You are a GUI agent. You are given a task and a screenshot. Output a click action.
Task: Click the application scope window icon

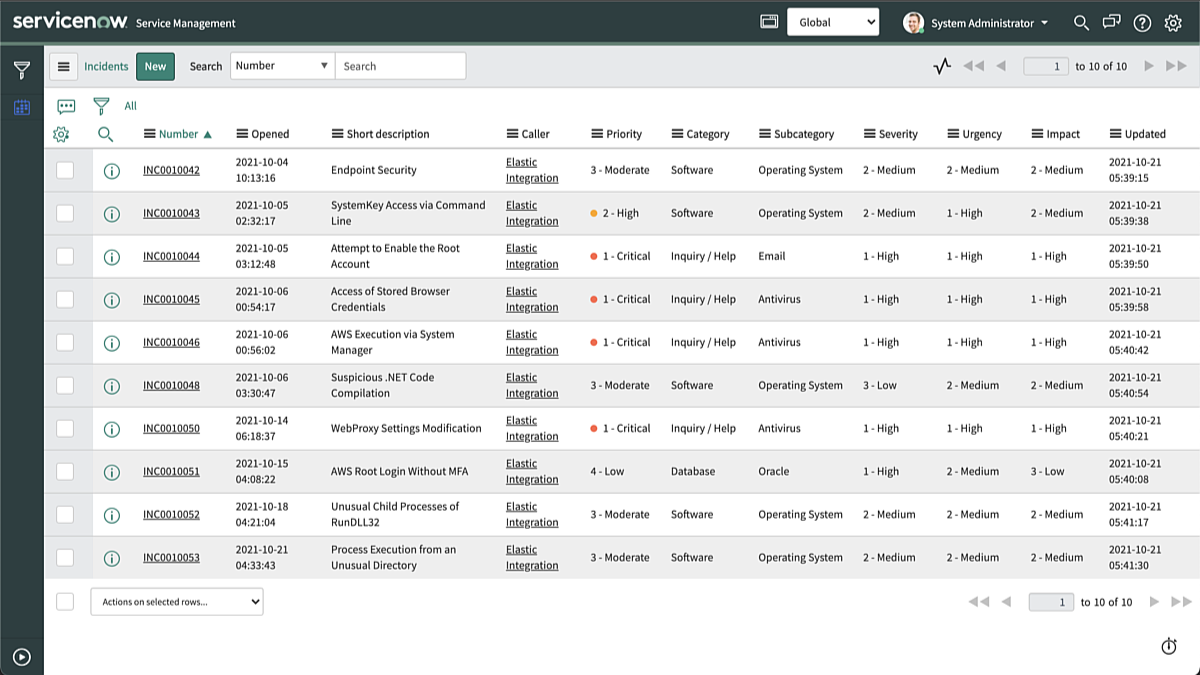tap(769, 22)
